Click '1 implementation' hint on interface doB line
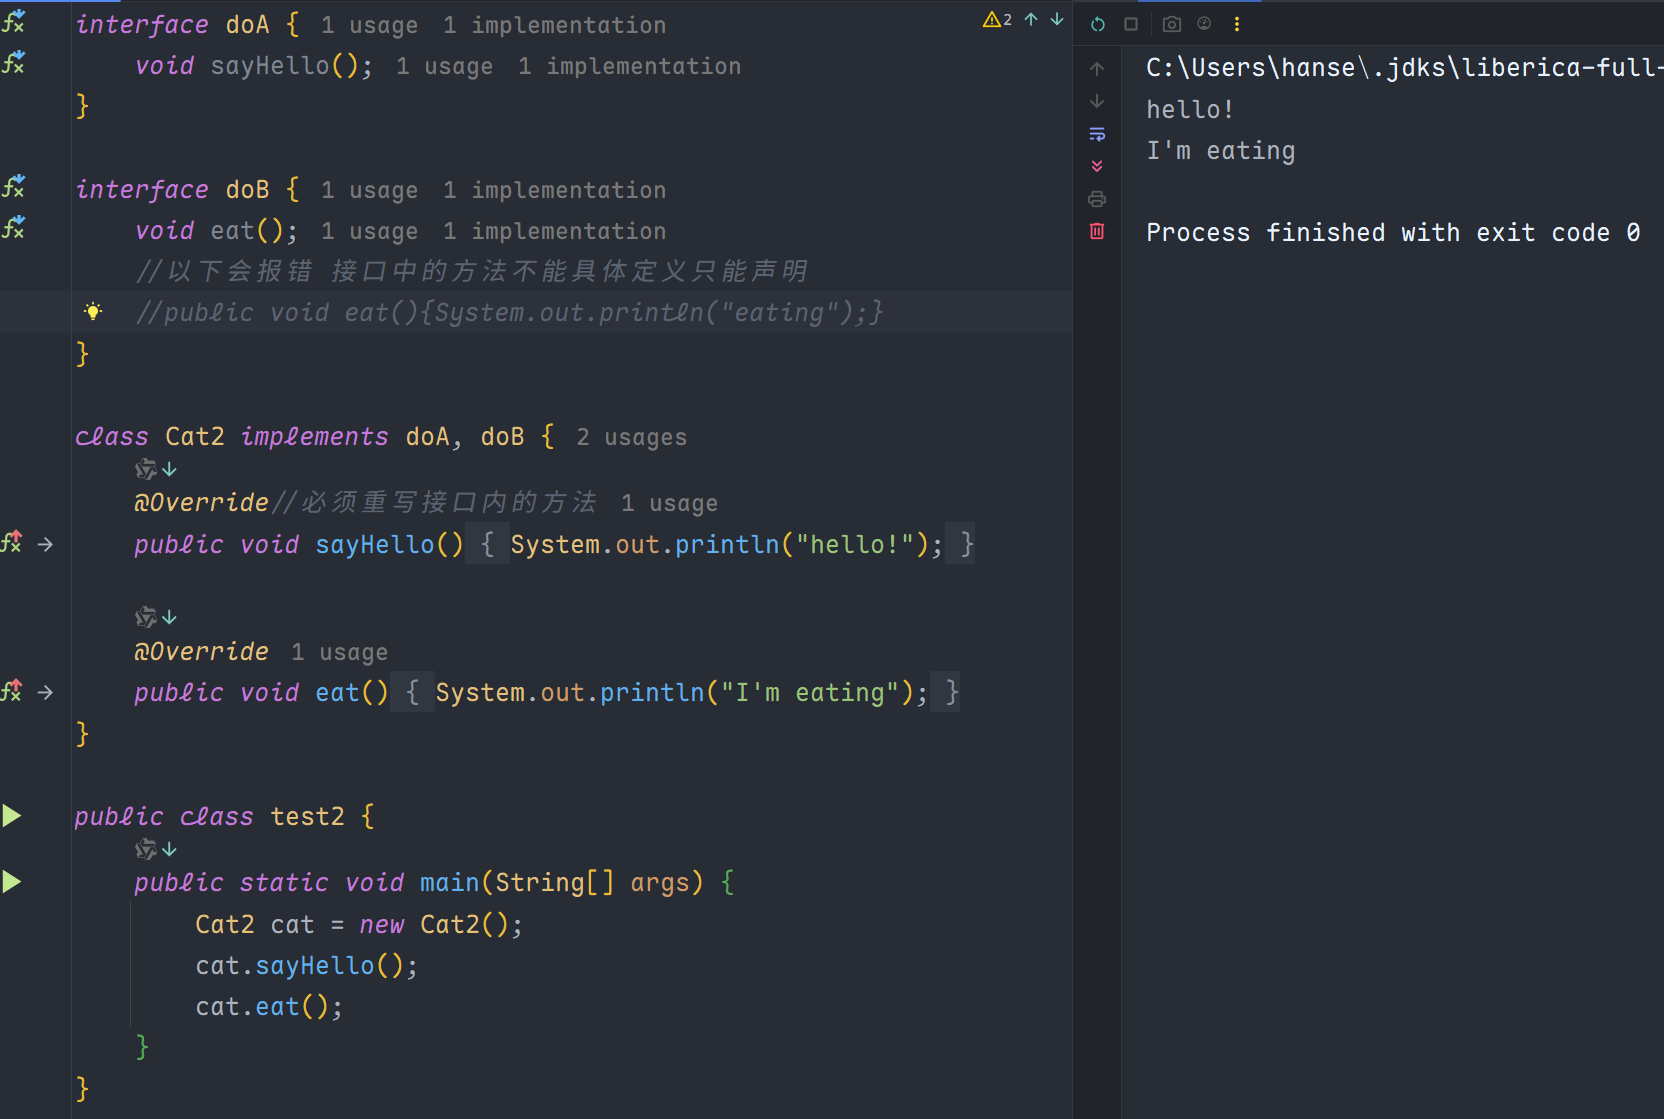1664x1119 pixels. tap(555, 191)
